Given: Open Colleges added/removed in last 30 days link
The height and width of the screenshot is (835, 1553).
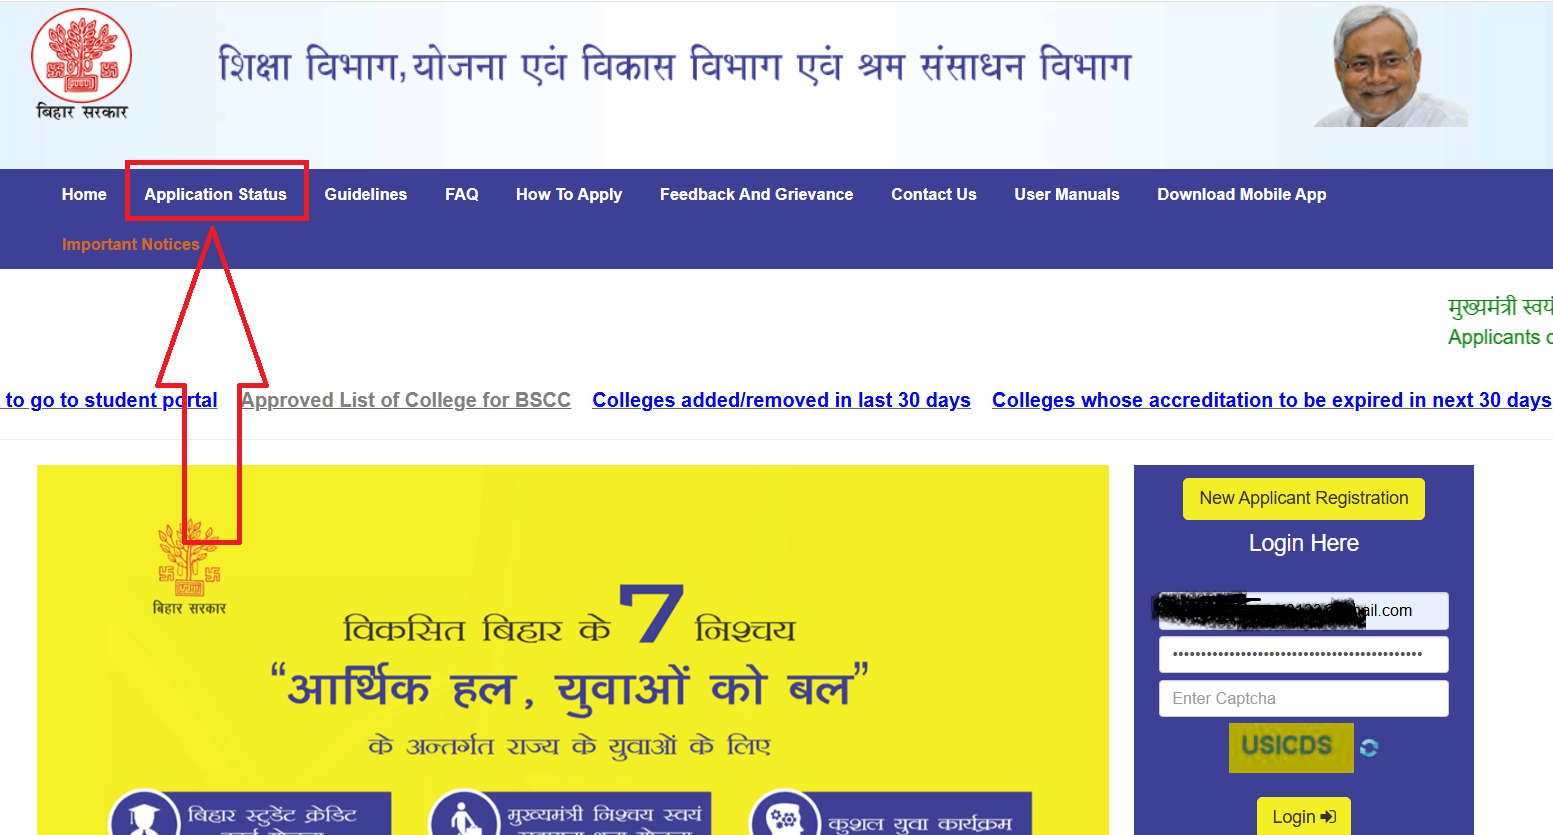Looking at the screenshot, I should click(x=782, y=400).
